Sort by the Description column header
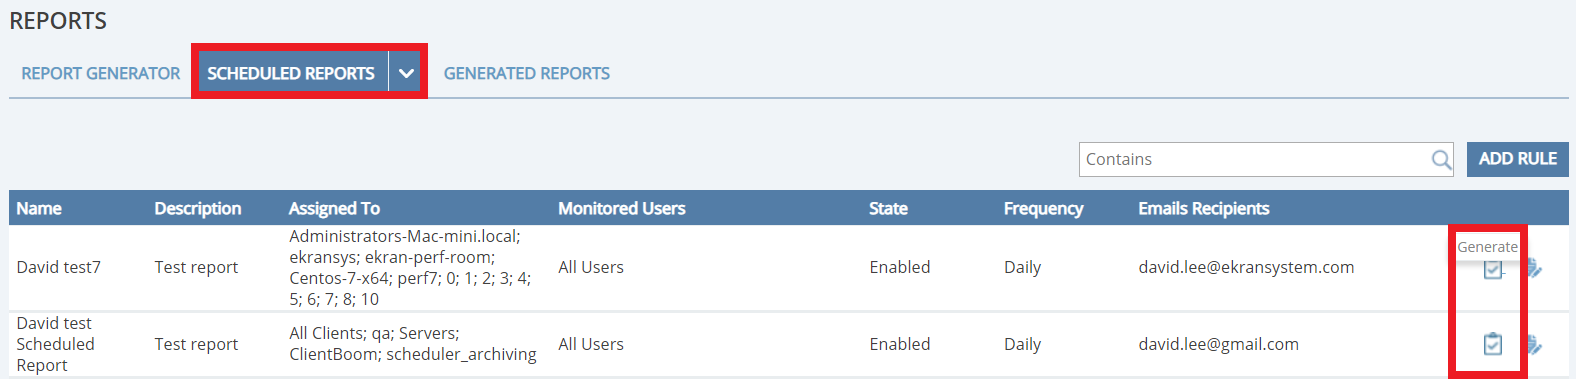The width and height of the screenshot is (1576, 379). pos(198,208)
